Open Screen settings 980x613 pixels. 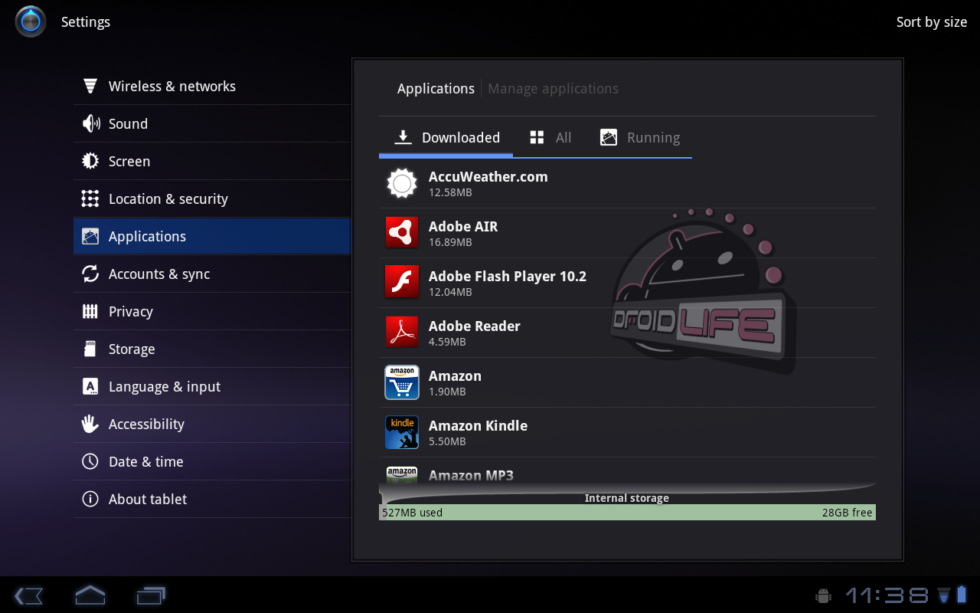click(x=212, y=161)
